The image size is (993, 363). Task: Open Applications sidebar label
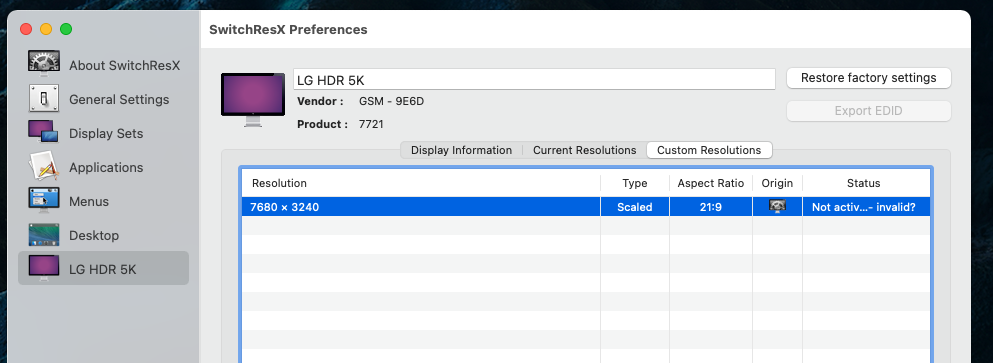point(106,167)
